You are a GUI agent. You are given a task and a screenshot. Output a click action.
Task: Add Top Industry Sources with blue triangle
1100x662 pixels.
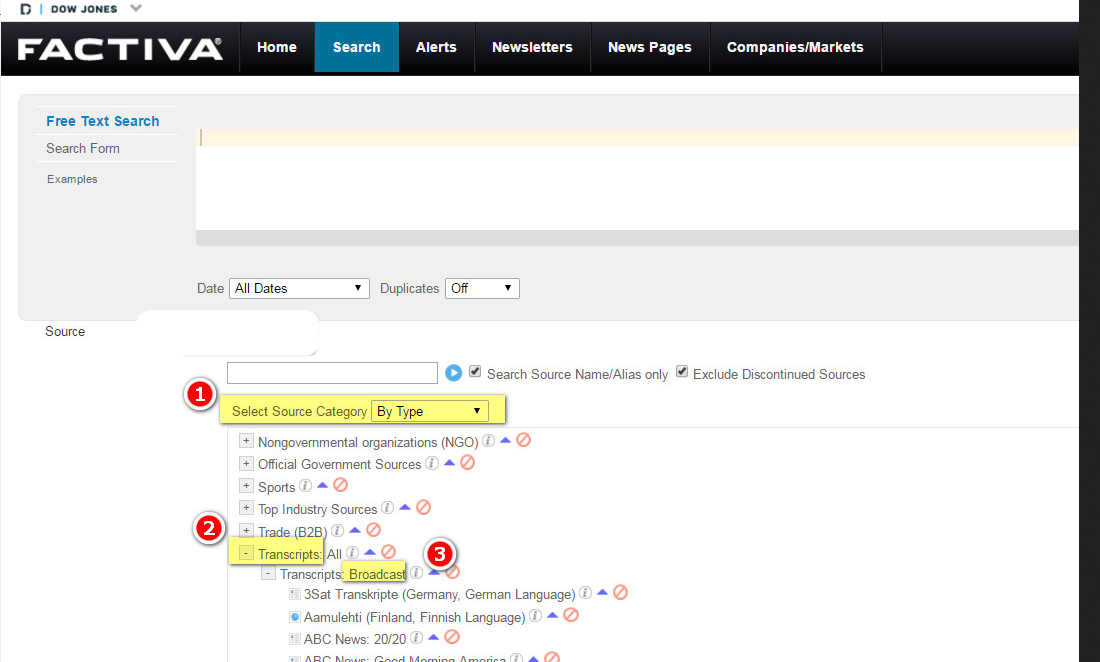pyautogui.click(x=405, y=507)
